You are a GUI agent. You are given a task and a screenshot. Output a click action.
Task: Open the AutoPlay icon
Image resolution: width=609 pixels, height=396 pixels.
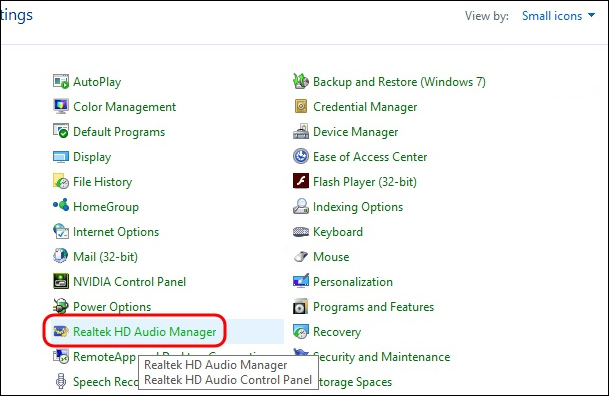click(61, 82)
